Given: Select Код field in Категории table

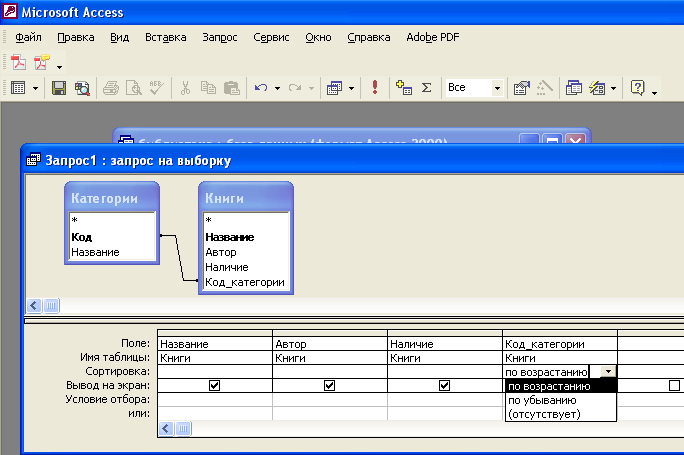Looking at the screenshot, I should [112, 237].
